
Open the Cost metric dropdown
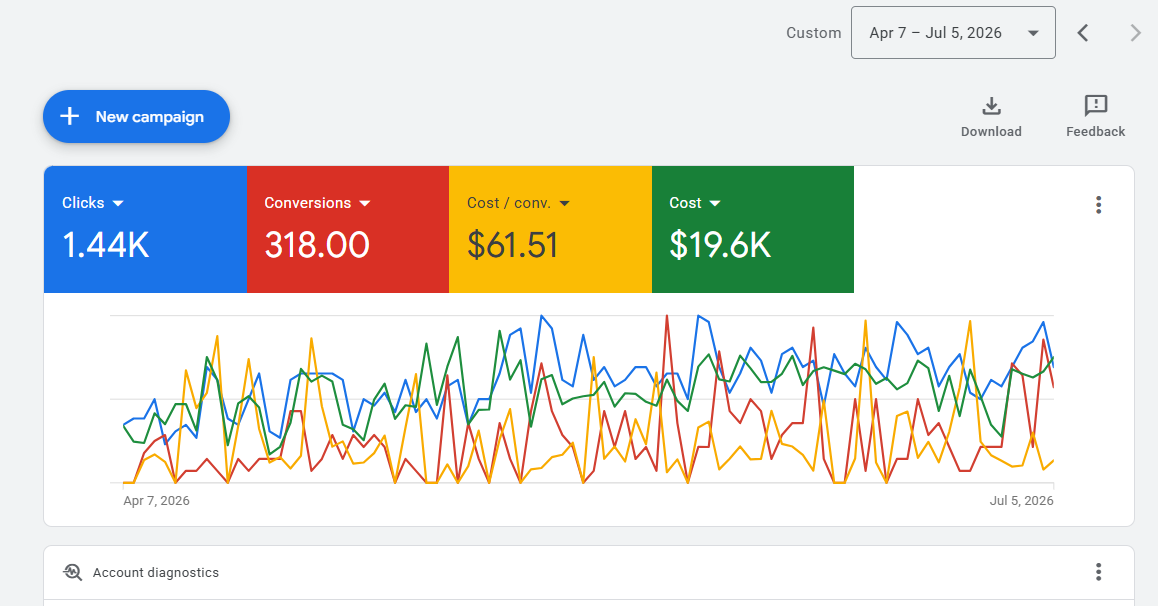click(x=695, y=203)
